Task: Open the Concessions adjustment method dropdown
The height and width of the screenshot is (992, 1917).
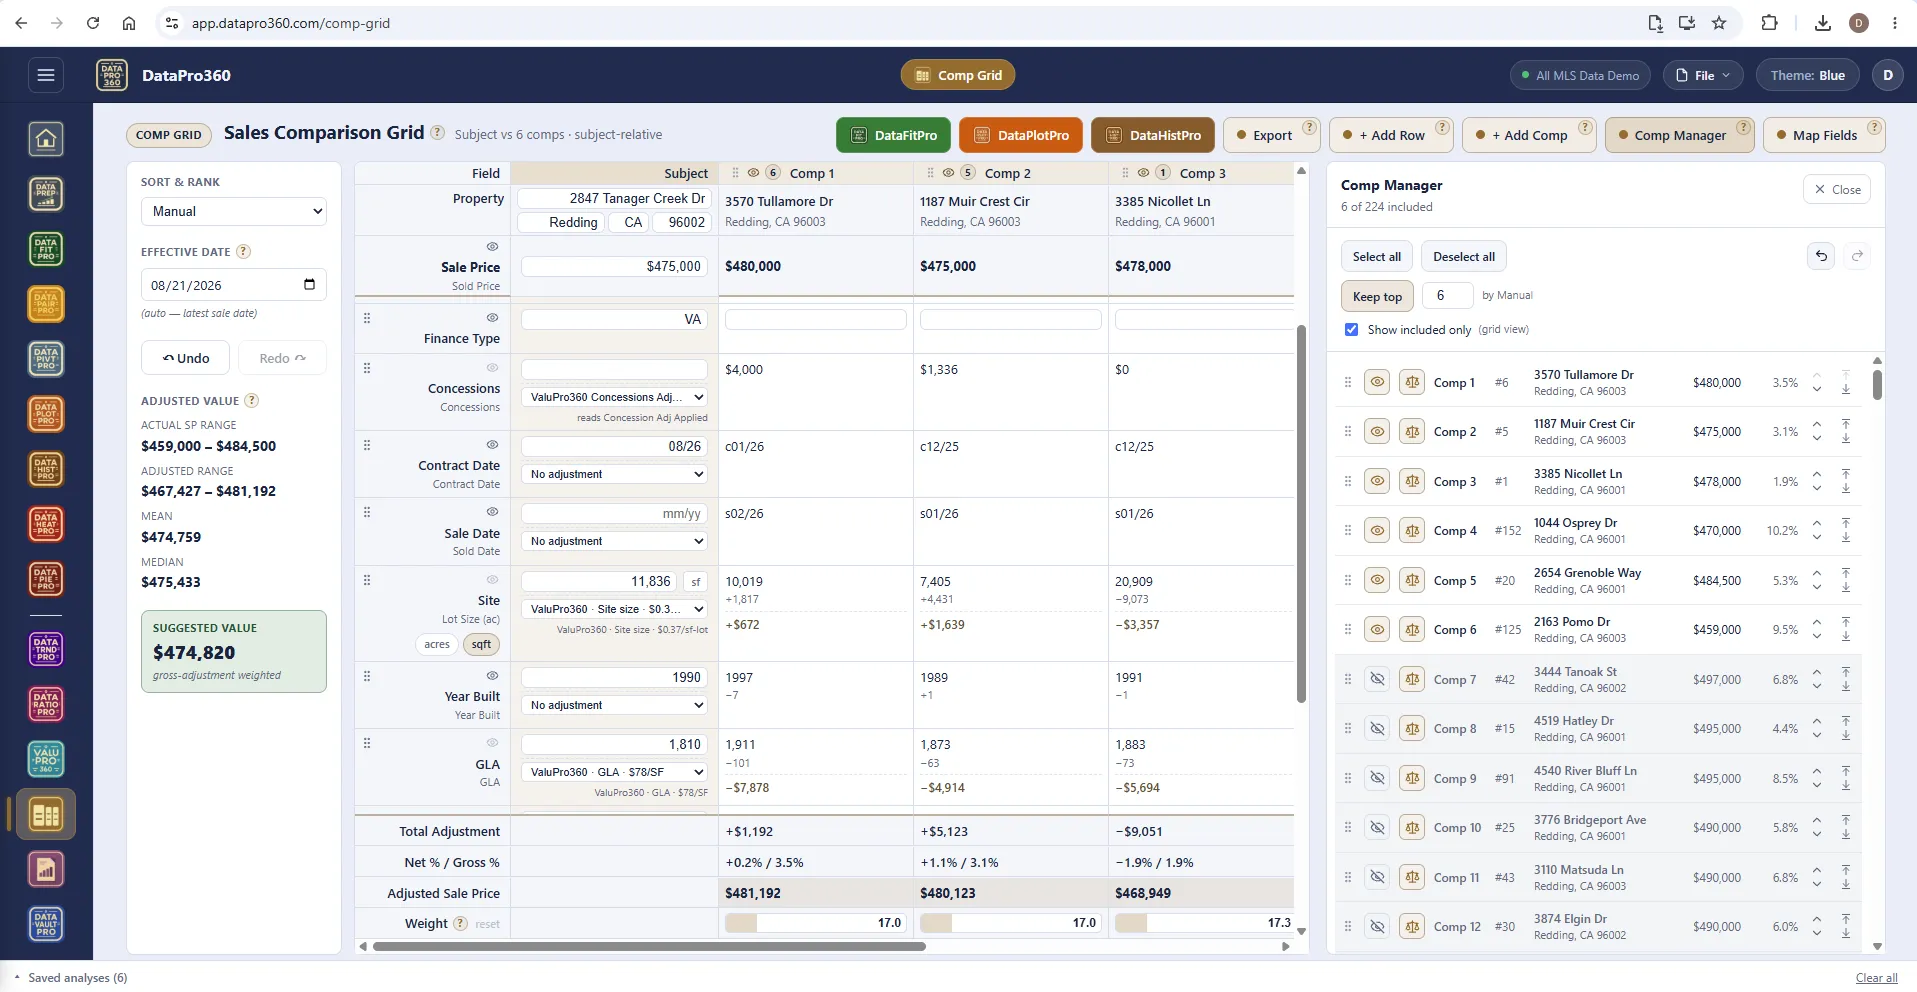Action: point(615,397)
